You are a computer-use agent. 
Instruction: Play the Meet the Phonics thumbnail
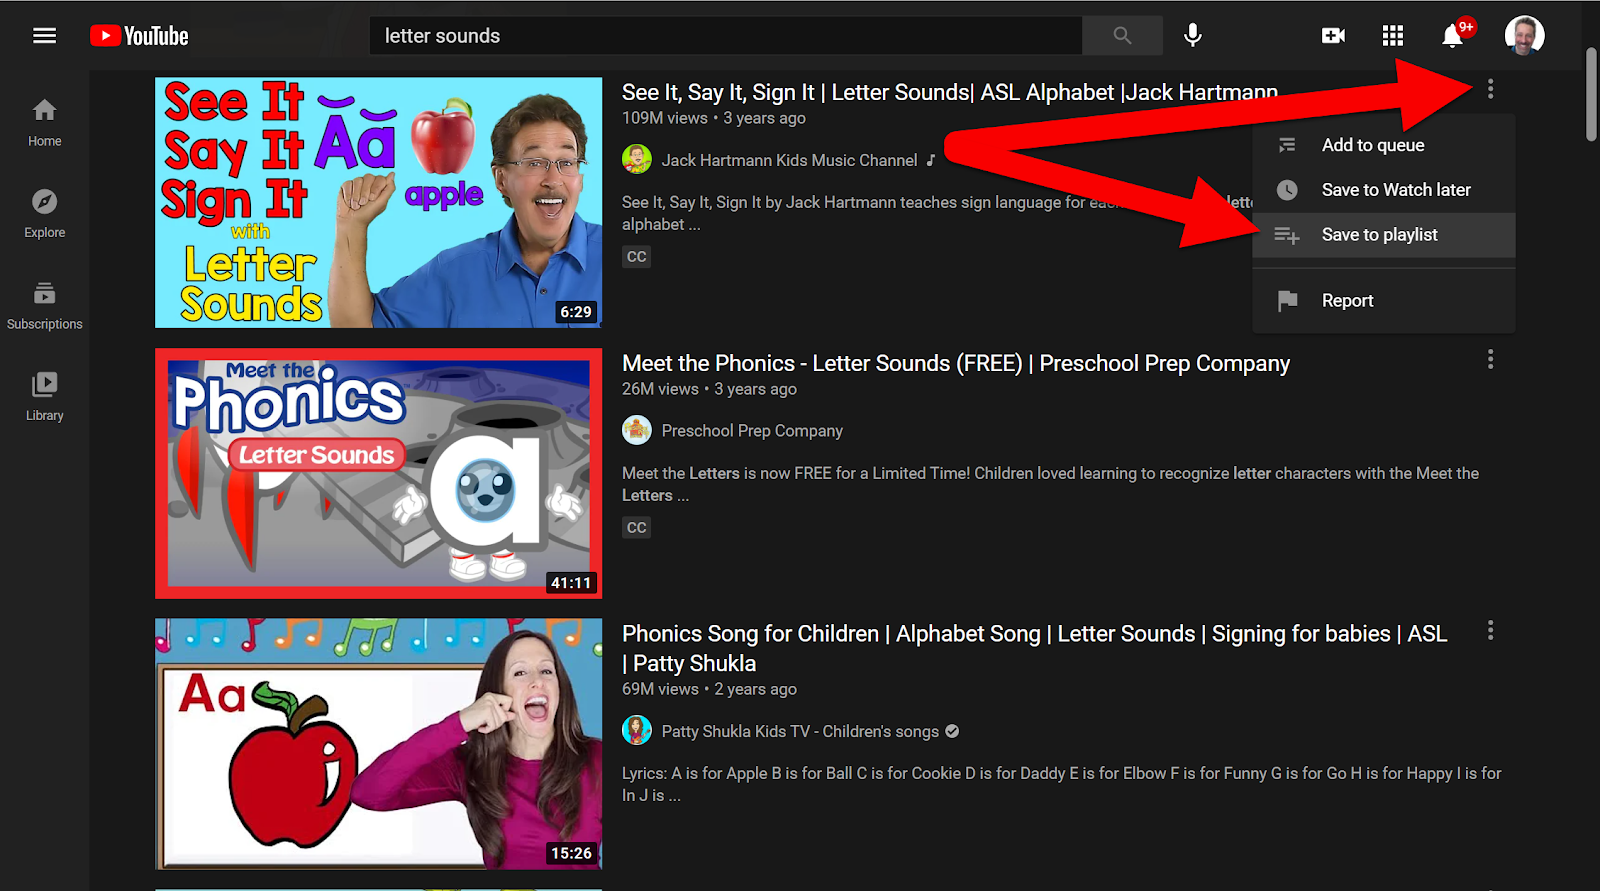pos(378,473)
